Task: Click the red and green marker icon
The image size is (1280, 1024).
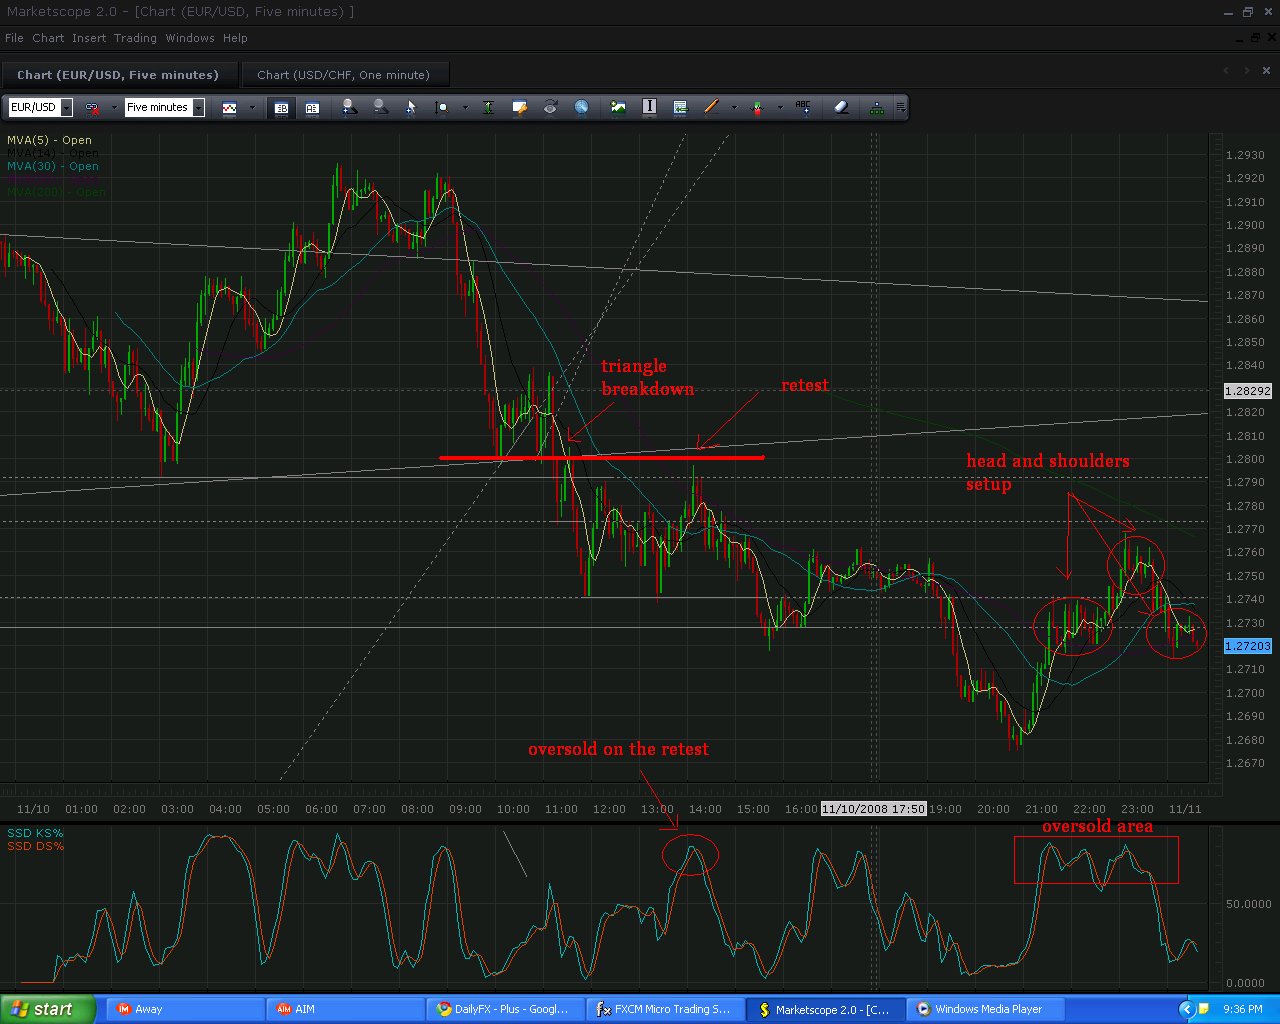Action: pos(757,107)
